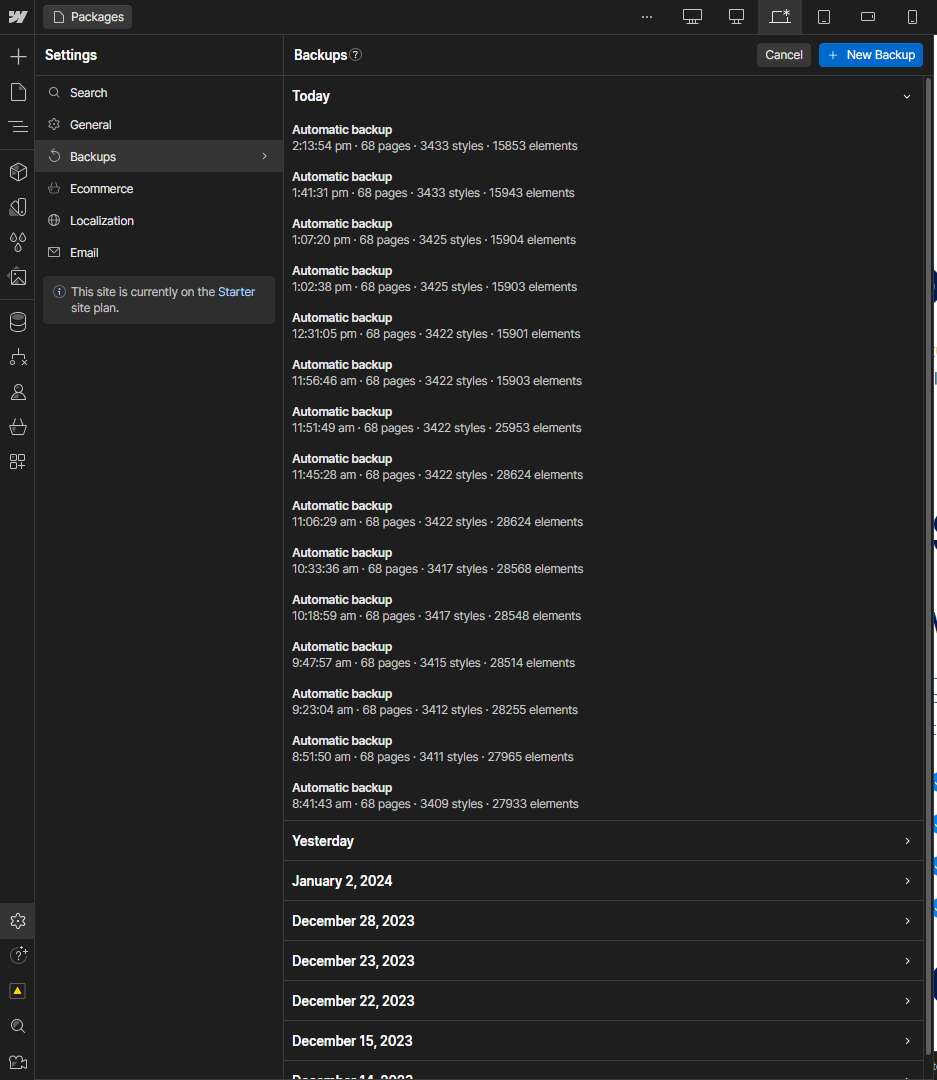Open the Logic flows icon
This screenshot has width=937, height=1080.
pyautogui.click(x=18, y=357)
